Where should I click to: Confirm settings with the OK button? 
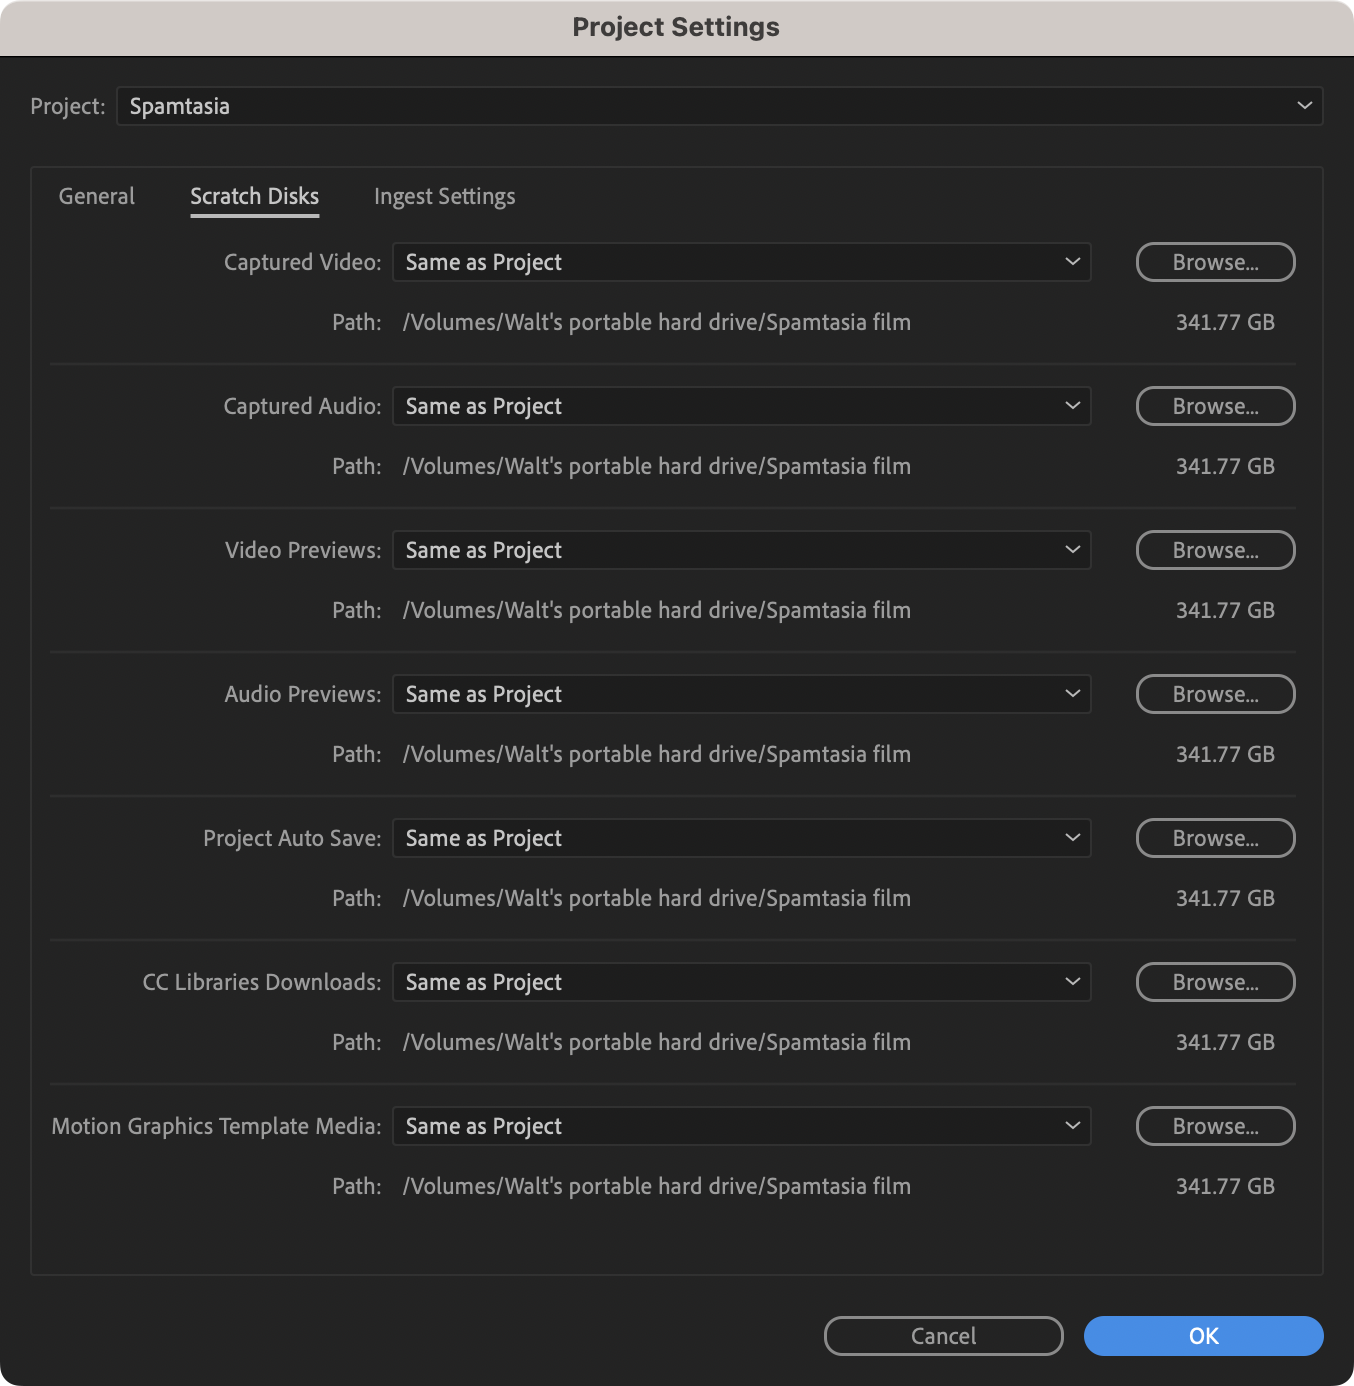coord(1204,1336)
